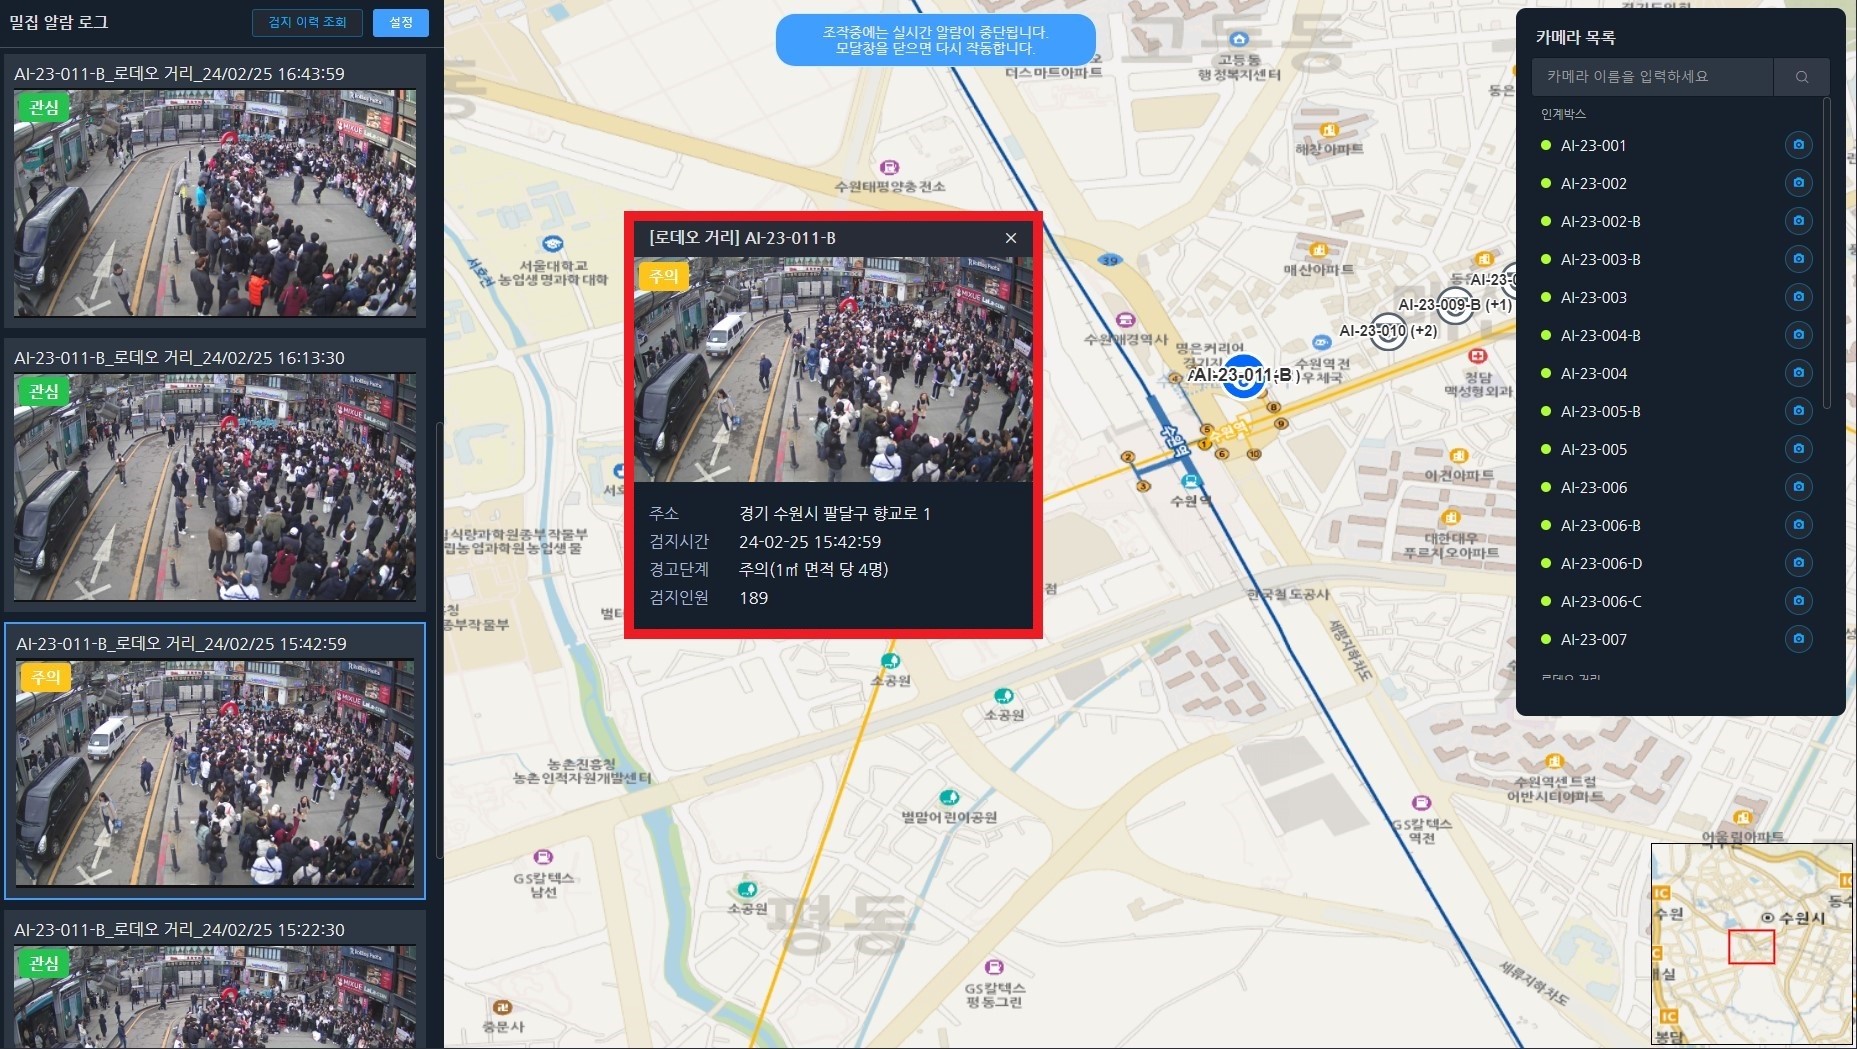Click the camera icon beside AI-23-005

1798,449
